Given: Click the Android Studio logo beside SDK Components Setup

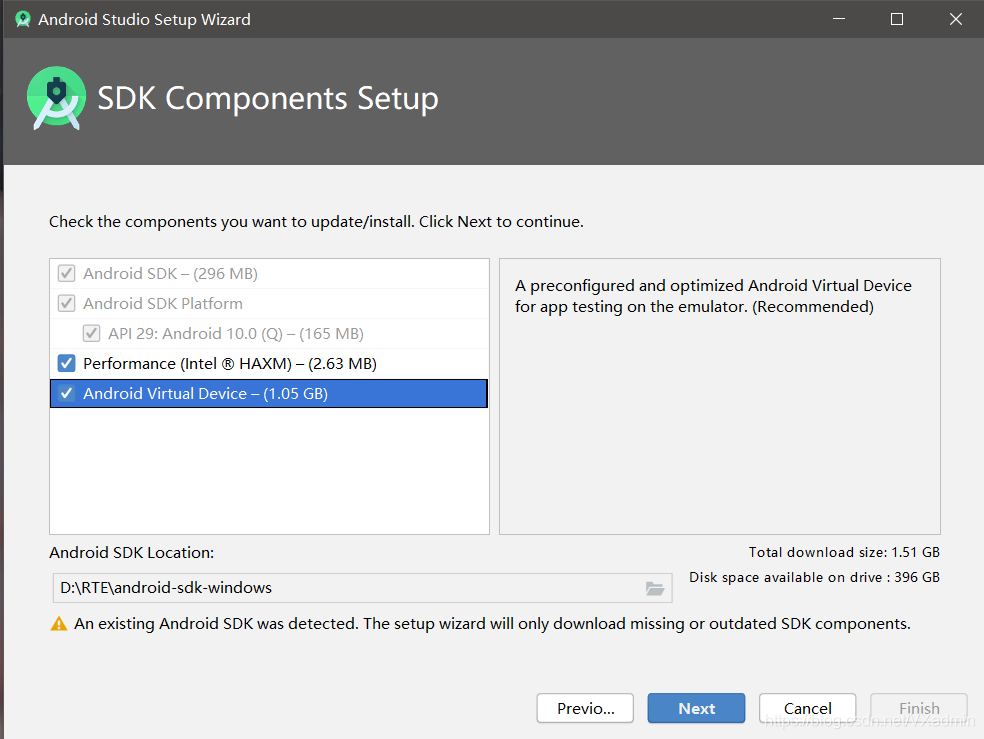Looking at the screenshot, I should [x=56, y=98].
